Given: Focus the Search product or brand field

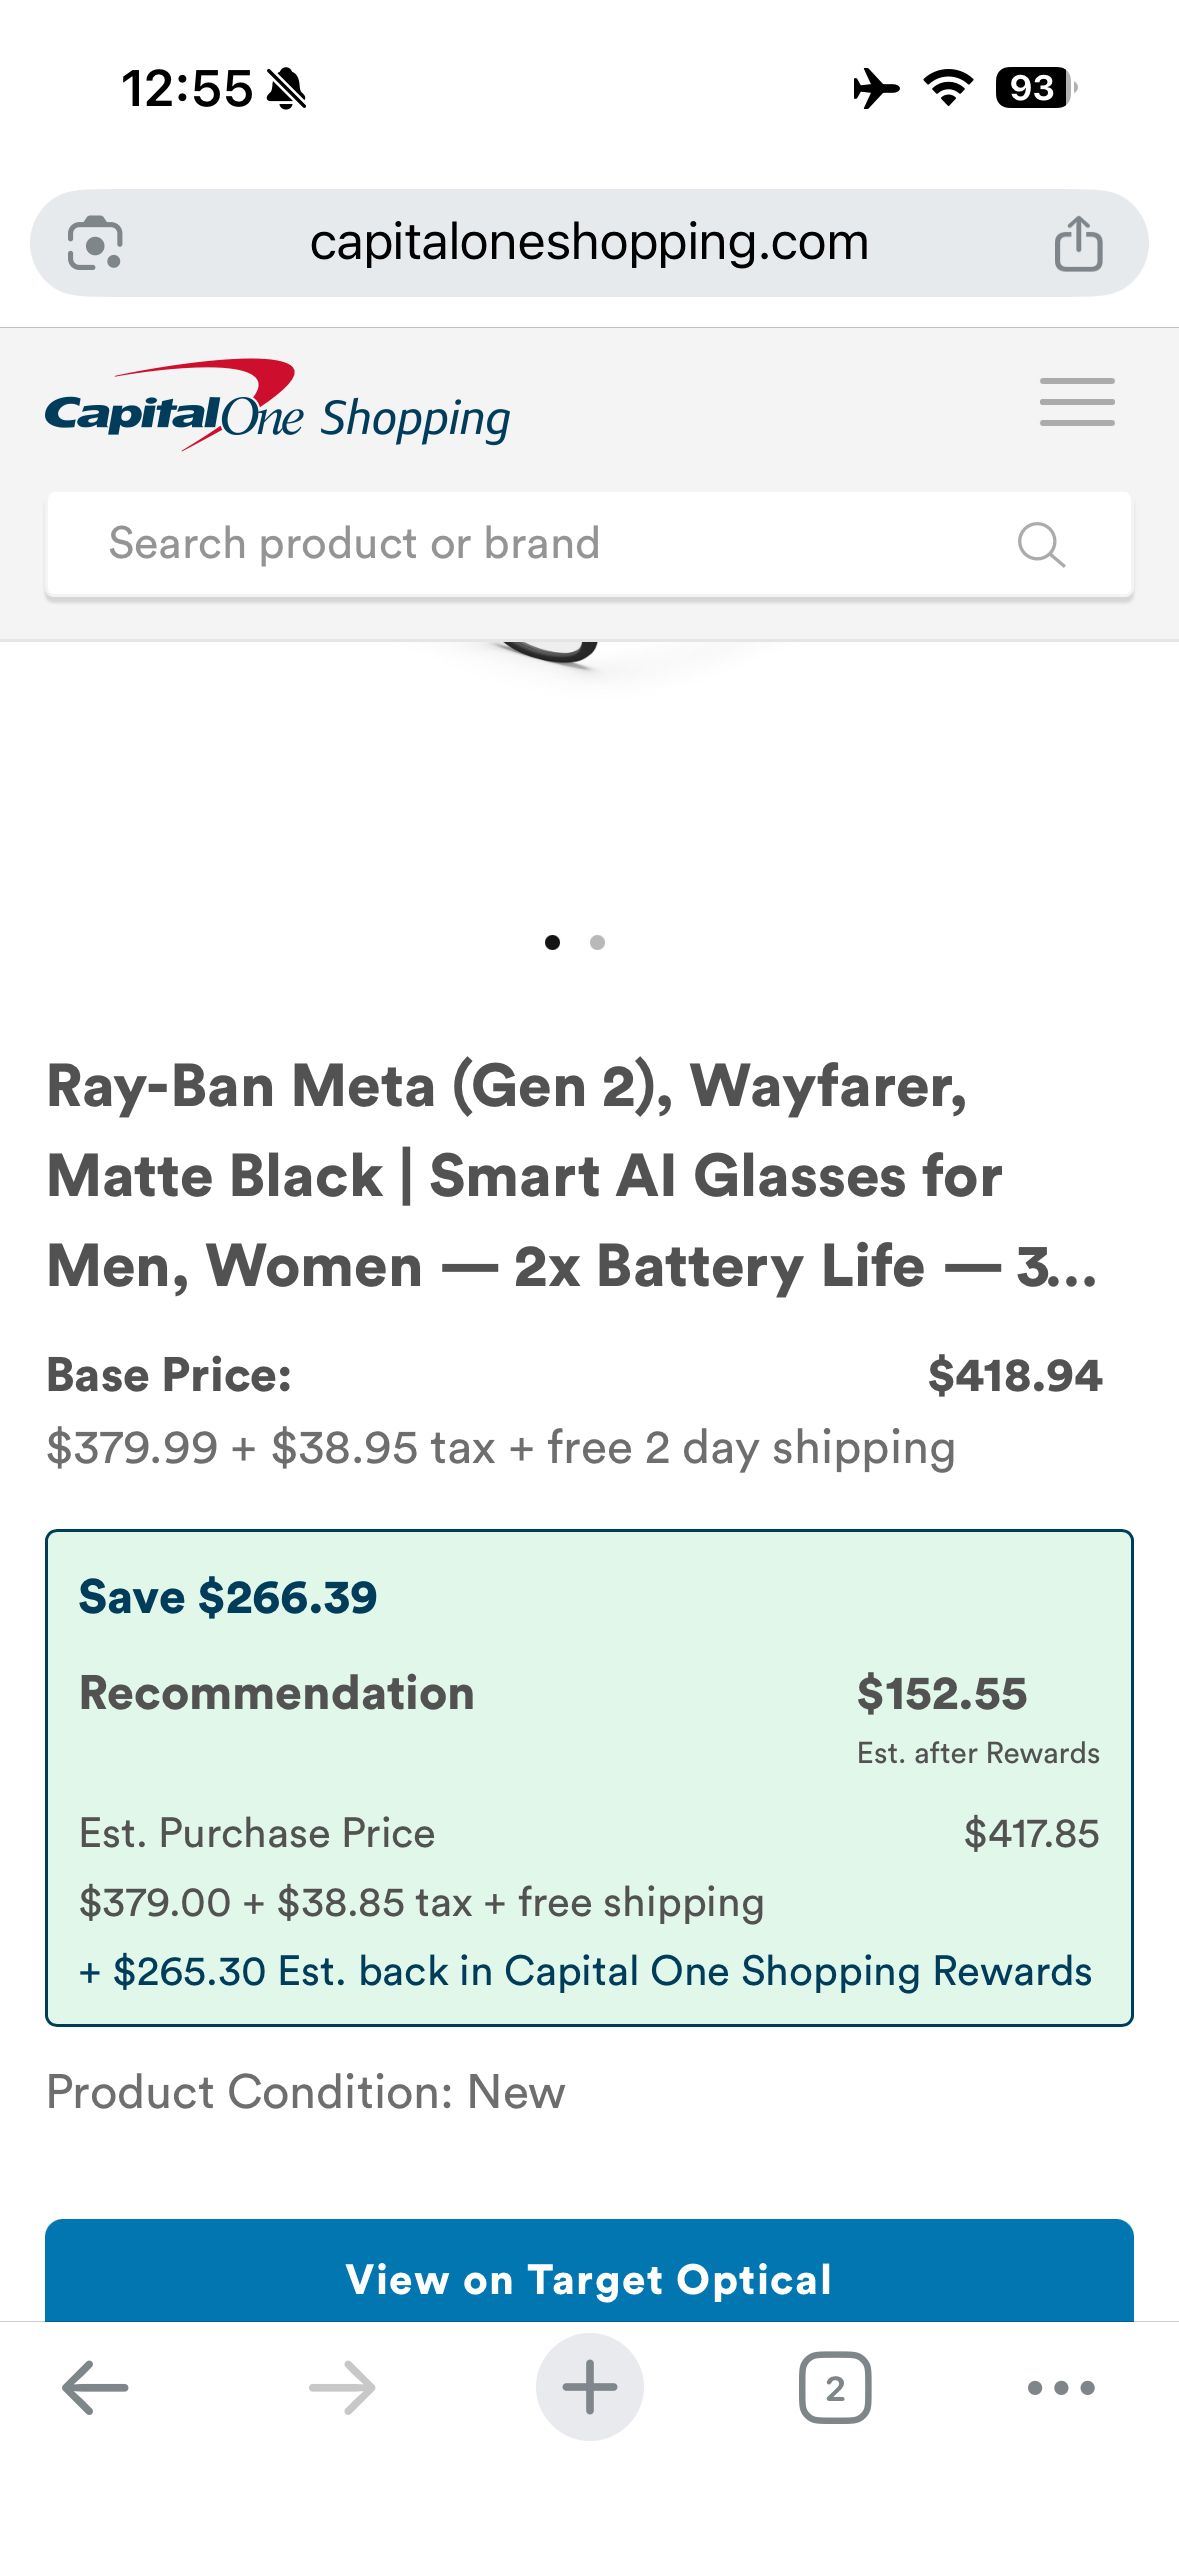Looking at the screenshot, I should click(x=540, y=545).
